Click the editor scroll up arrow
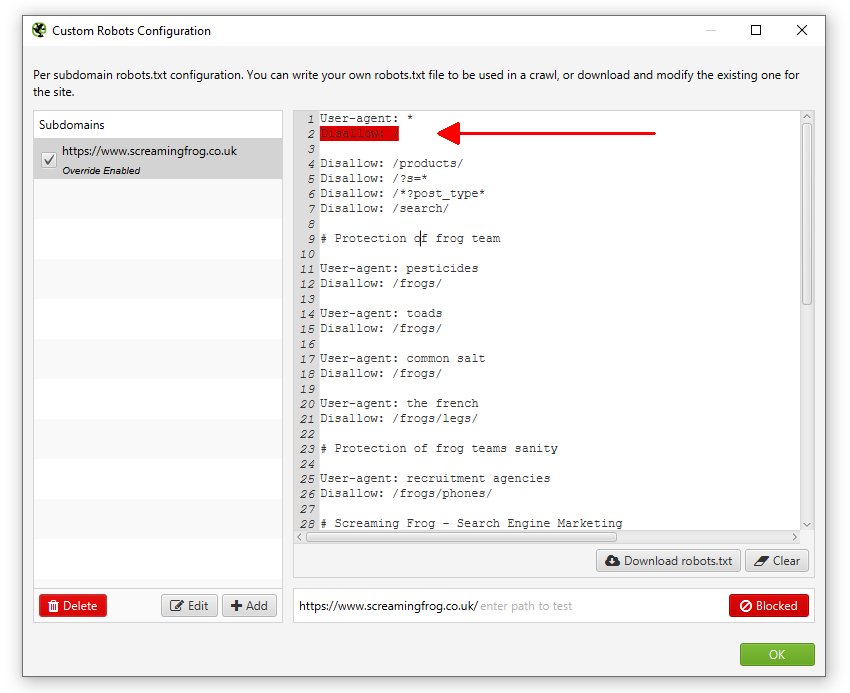The image size is (850, 693). click(807, 117)
